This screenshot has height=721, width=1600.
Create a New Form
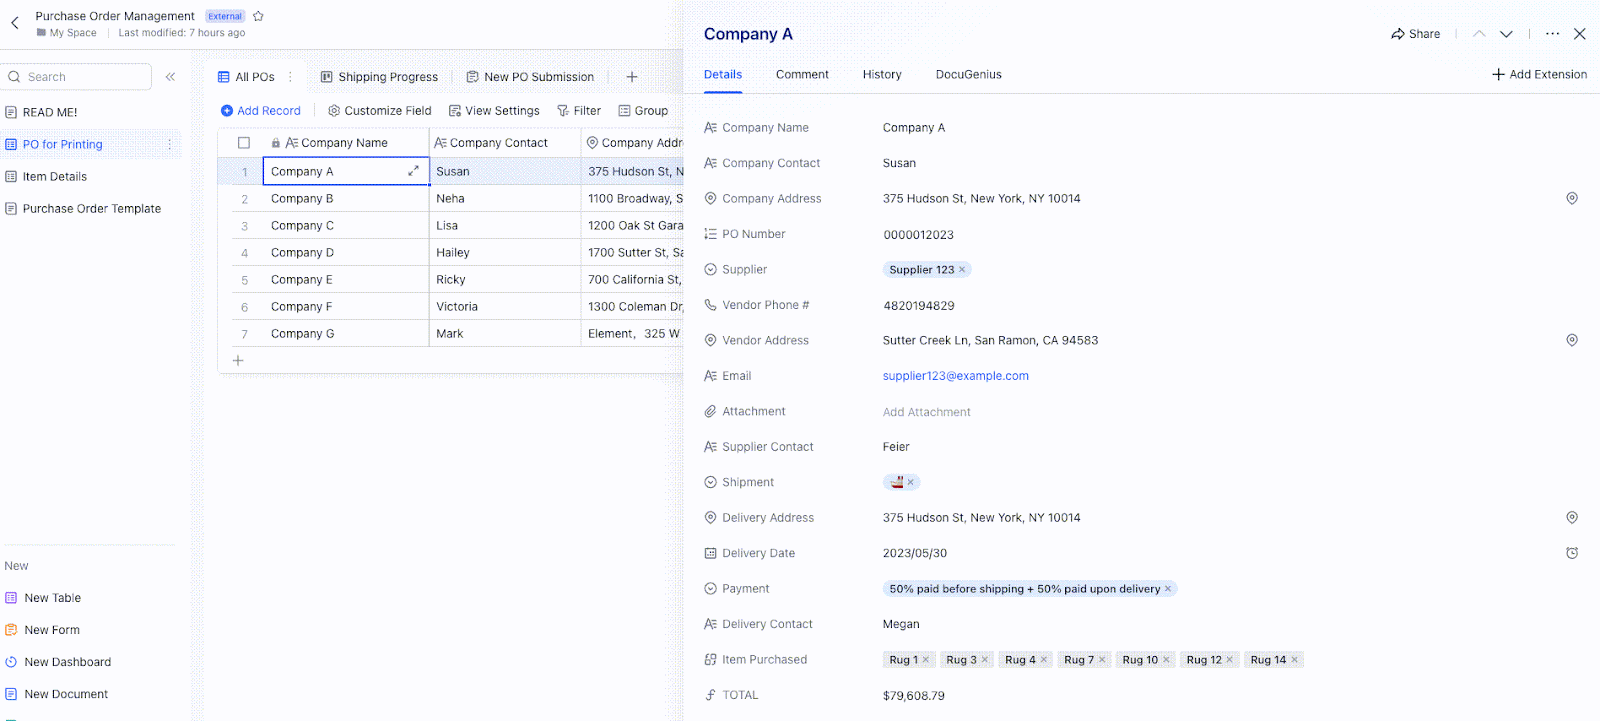(42, 630)
